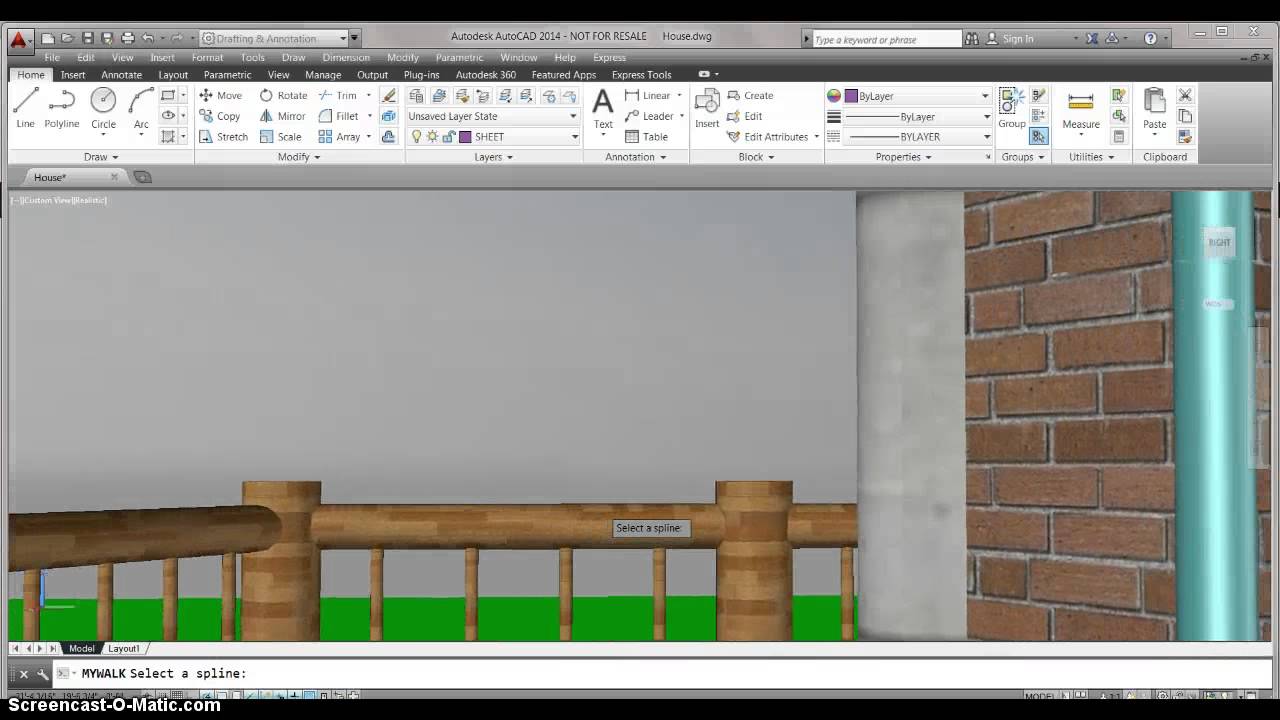Open the Format menu
The height and width of the screenshot is (720, 1280).
[x=207, y=58]
